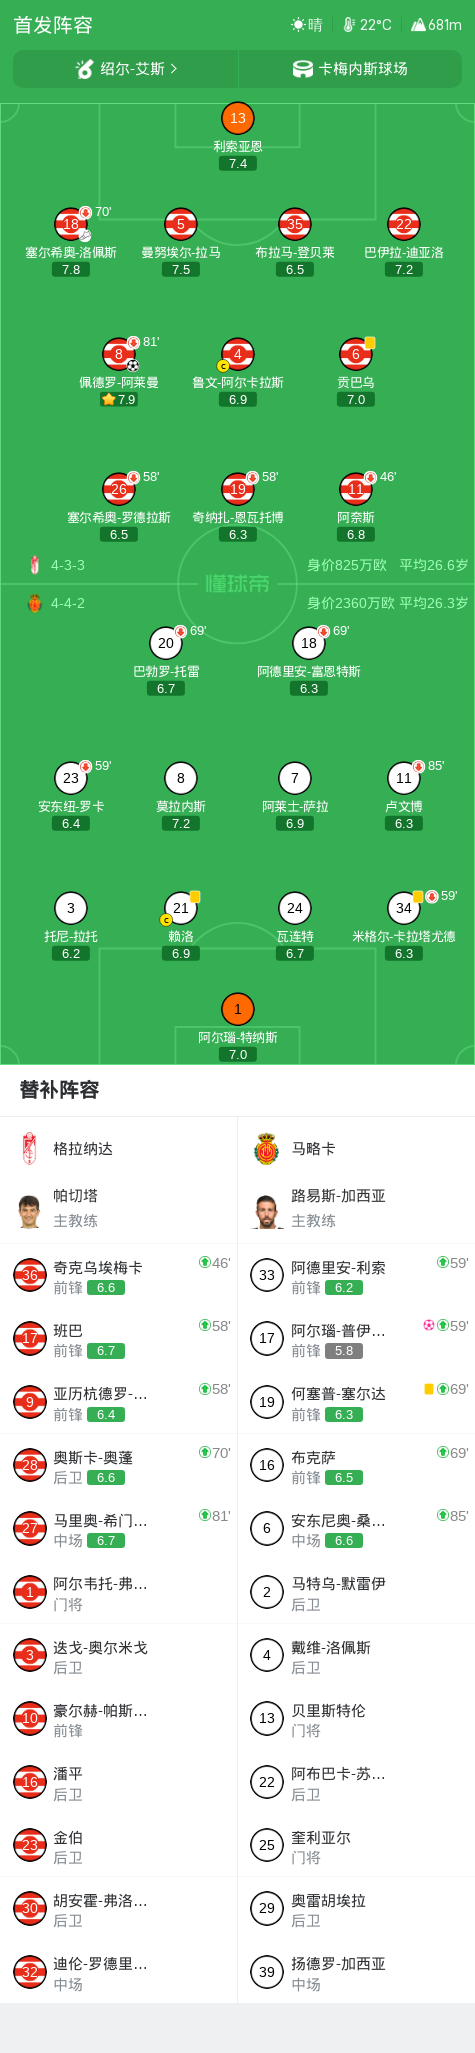Tap goalkeeper 阿尔瑙-特纳斯 number 1 icon
The width and height of the screenshot is (475, 2053).
coord(237,1009)
